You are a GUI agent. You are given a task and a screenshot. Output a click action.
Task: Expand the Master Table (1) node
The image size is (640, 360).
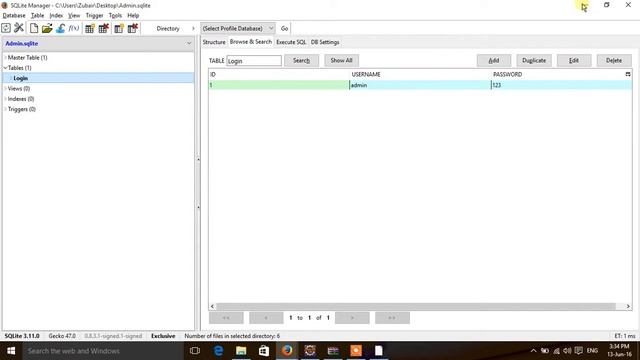[x=5, y=58]
